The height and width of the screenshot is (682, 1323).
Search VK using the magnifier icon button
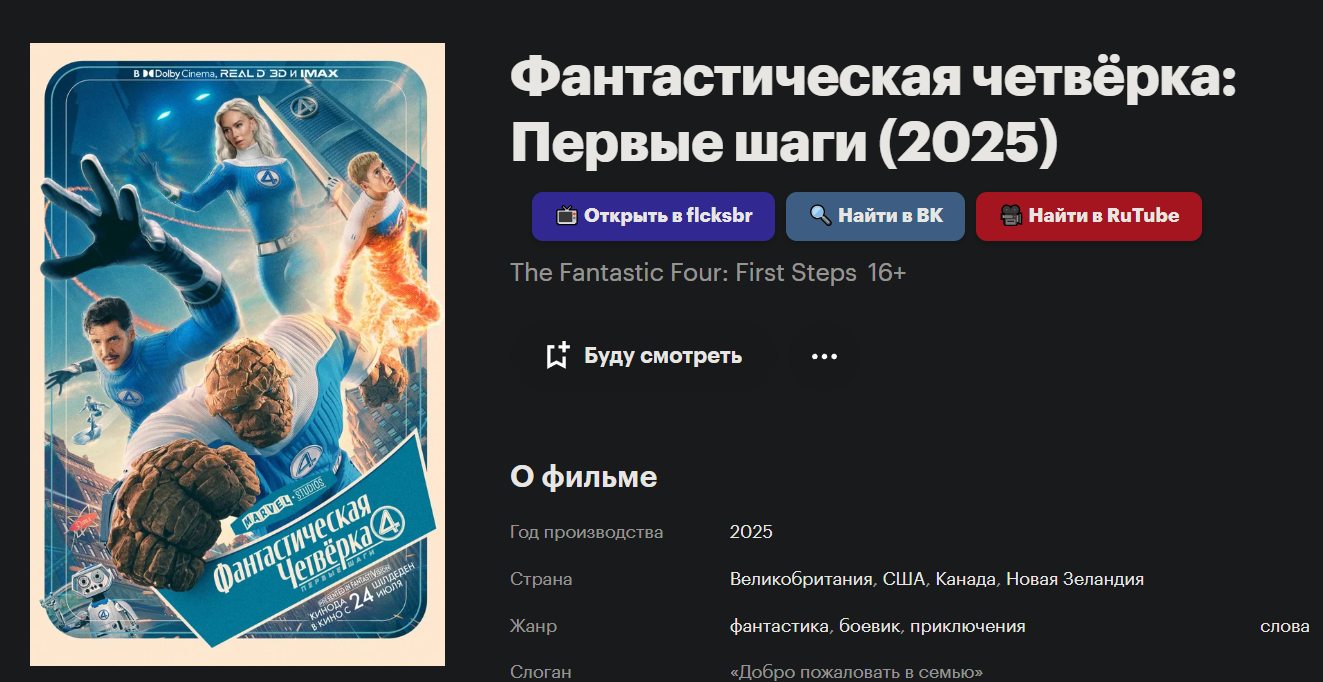(875, 216)
